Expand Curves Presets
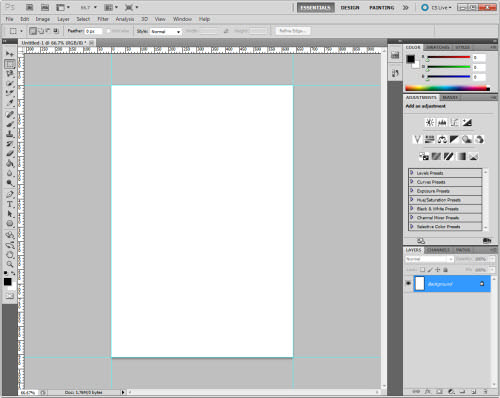 tap(412, 182)
